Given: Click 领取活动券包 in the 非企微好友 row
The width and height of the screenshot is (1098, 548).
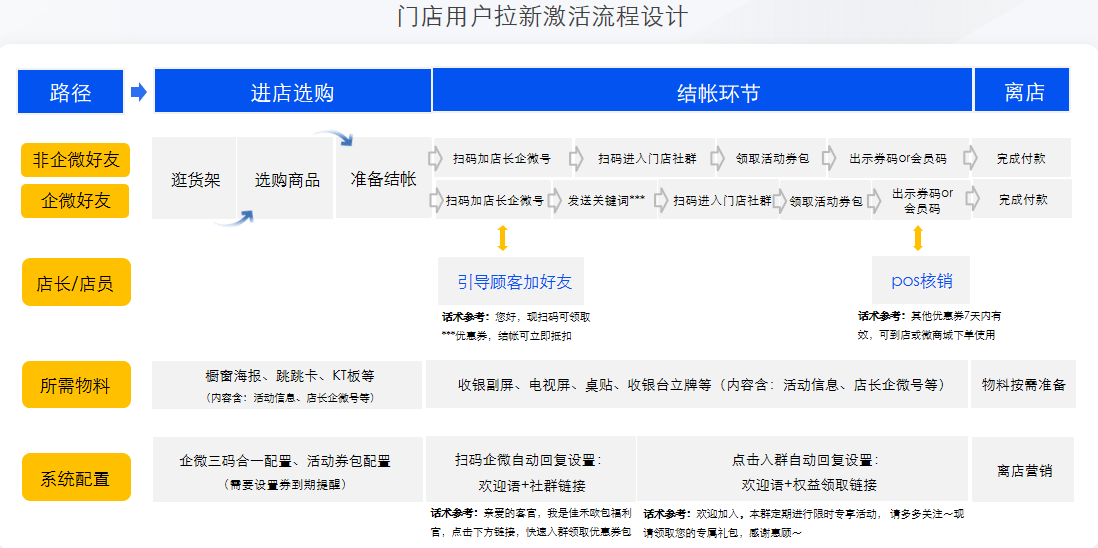Looking at the screenshot, I should click(x=772, y=158).
